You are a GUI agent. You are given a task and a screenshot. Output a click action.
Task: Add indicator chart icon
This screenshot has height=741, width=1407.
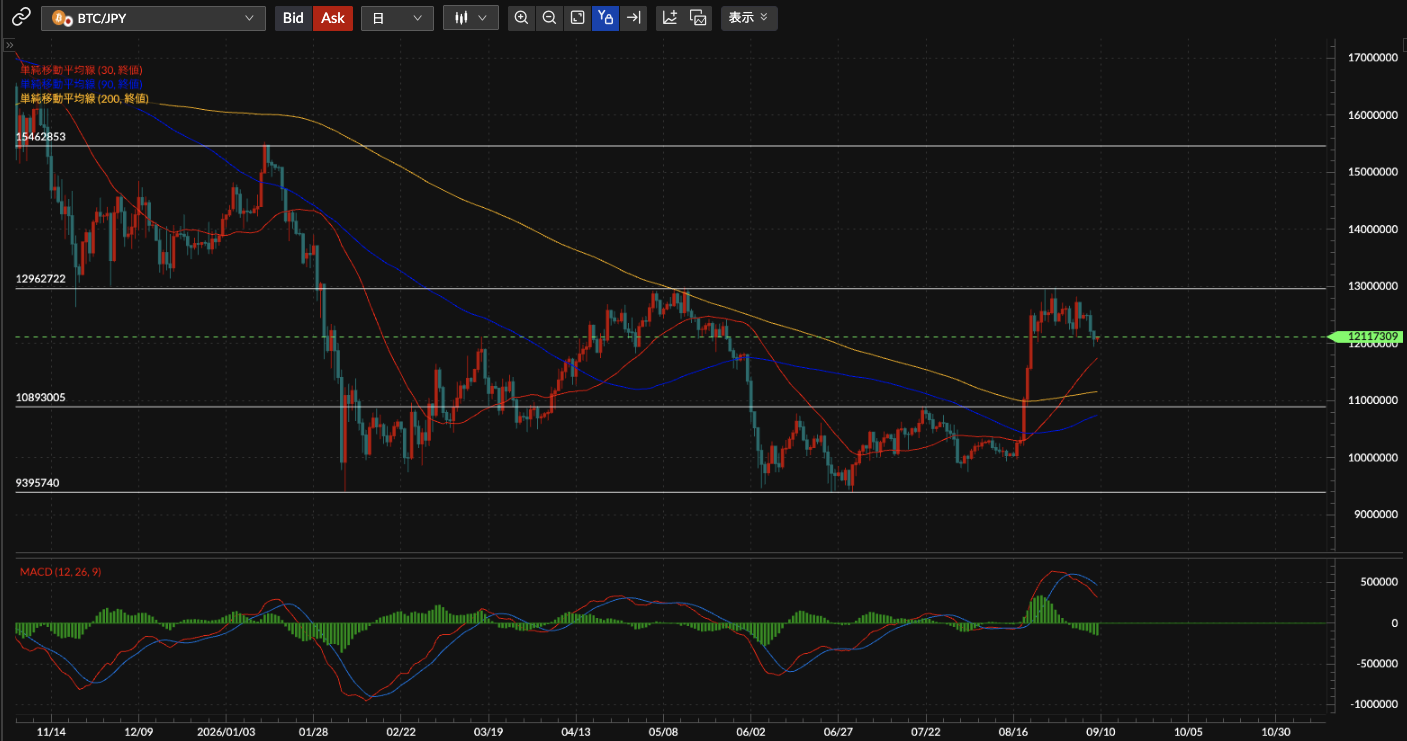pos(670,18)
